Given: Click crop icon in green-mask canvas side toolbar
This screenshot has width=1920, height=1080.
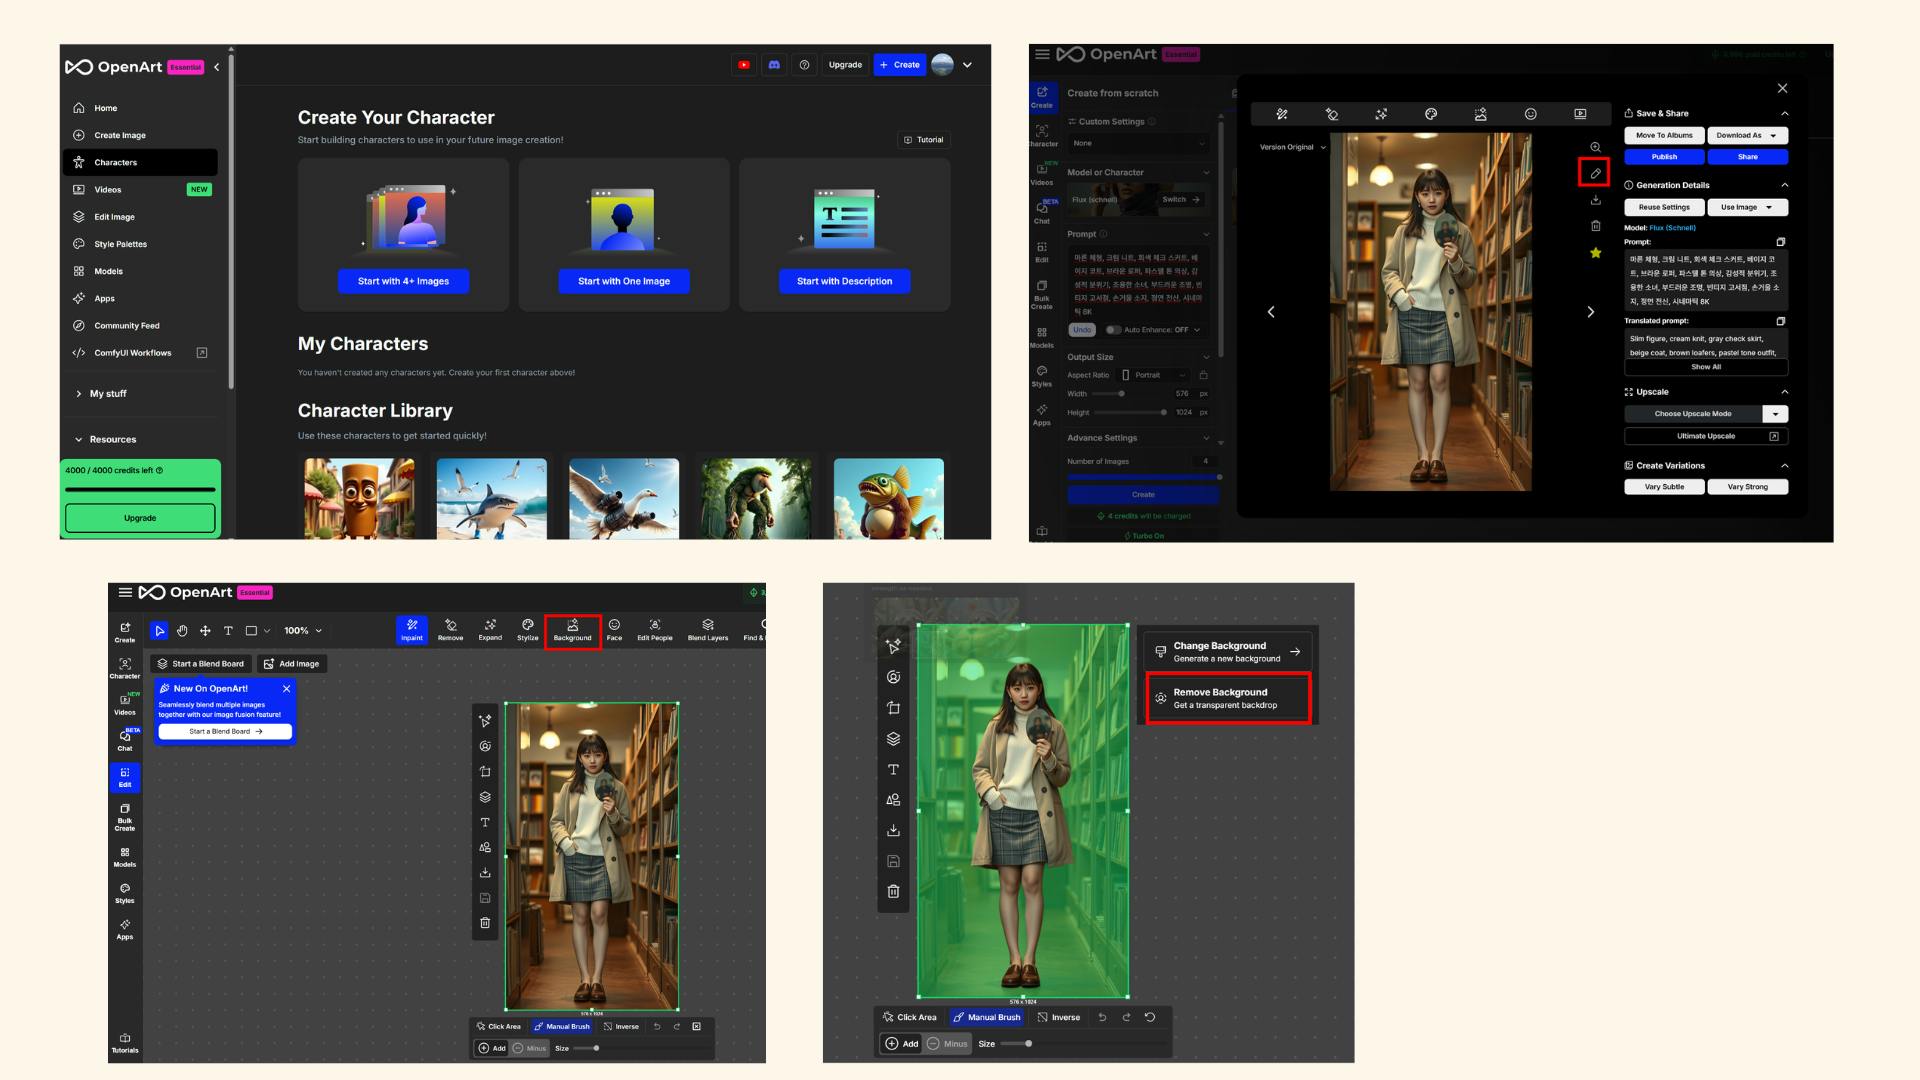Looking at the screenshot, I should [893, 708].
